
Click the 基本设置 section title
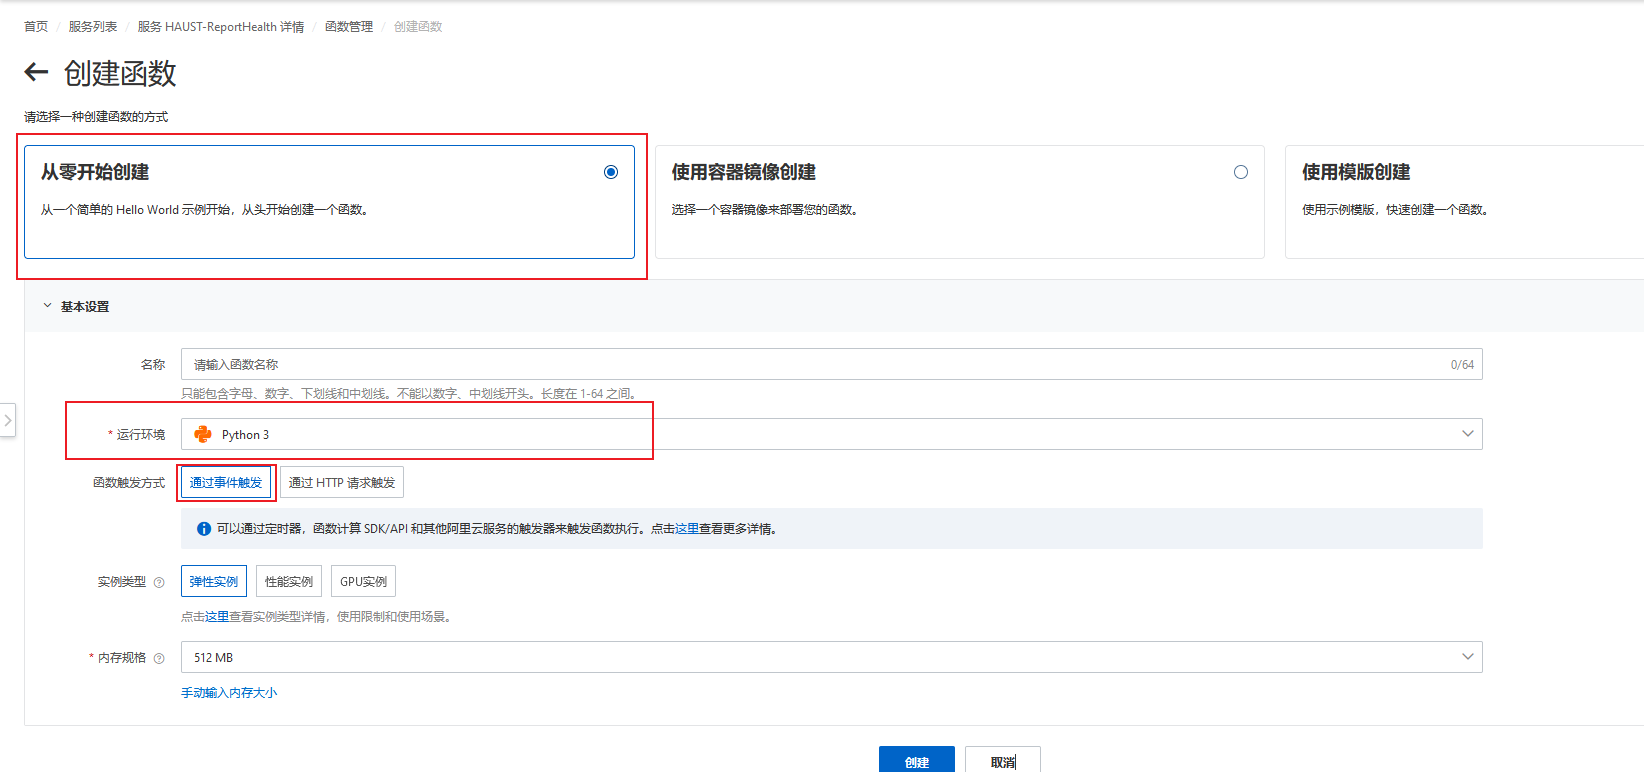[85, 307]
